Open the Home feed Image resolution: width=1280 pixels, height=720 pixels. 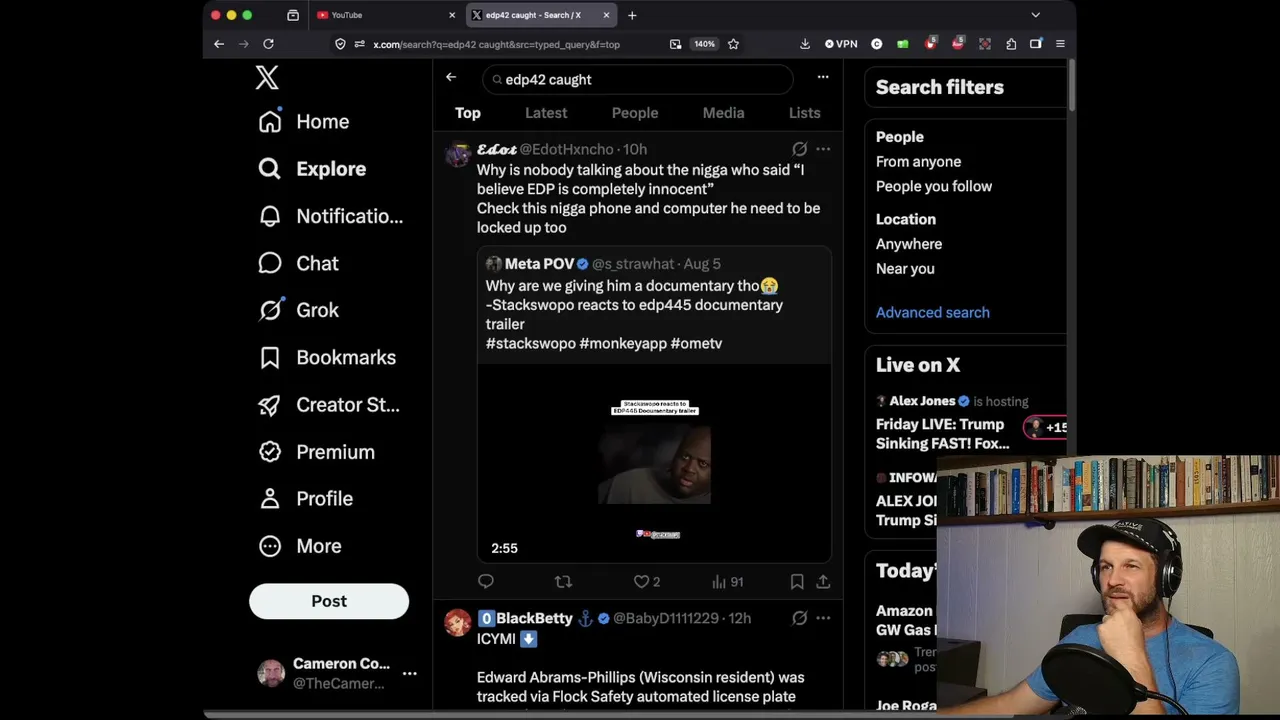[304, 122]
